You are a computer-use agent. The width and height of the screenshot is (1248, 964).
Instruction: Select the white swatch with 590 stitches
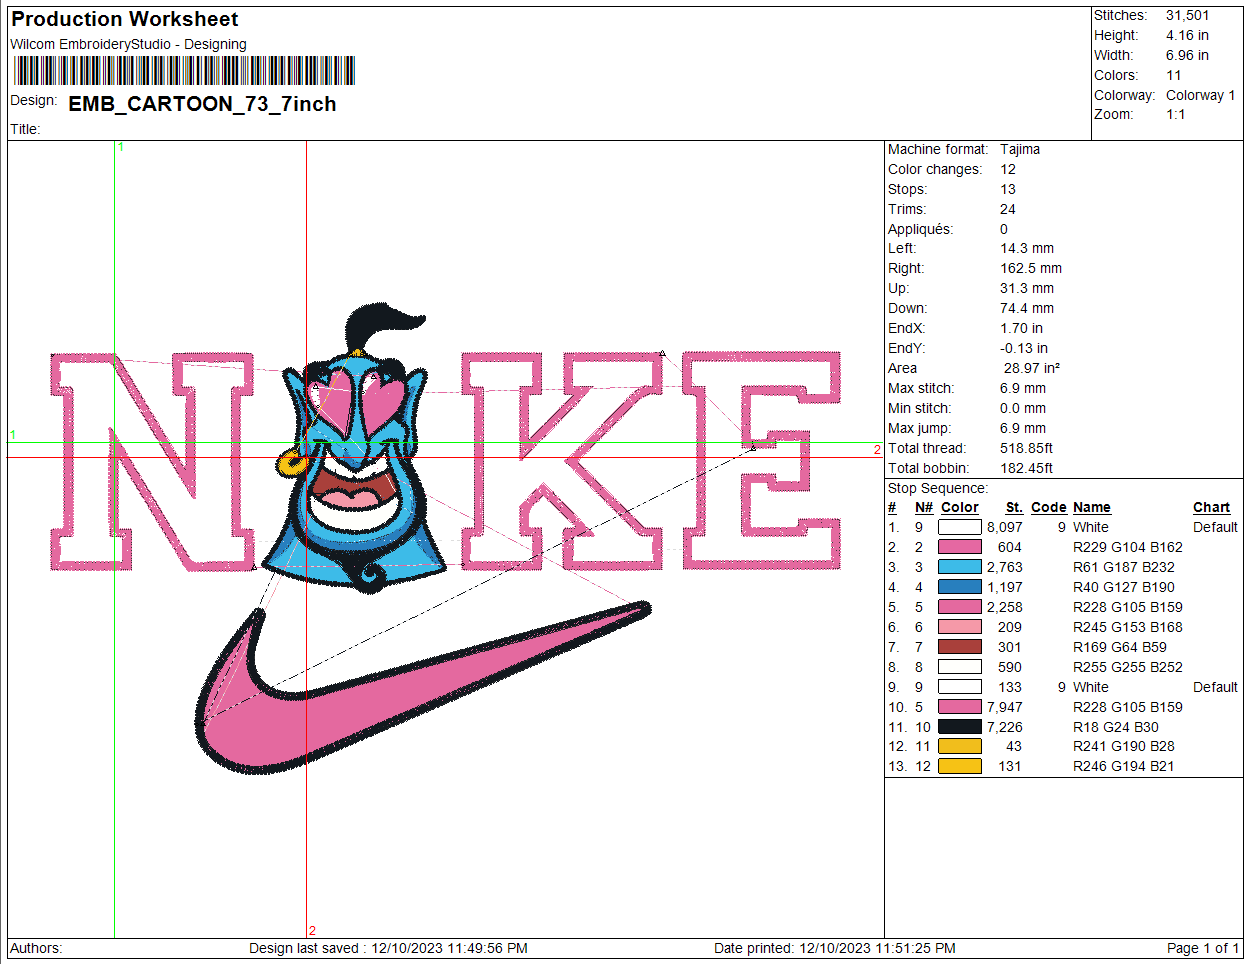[960, 667]
